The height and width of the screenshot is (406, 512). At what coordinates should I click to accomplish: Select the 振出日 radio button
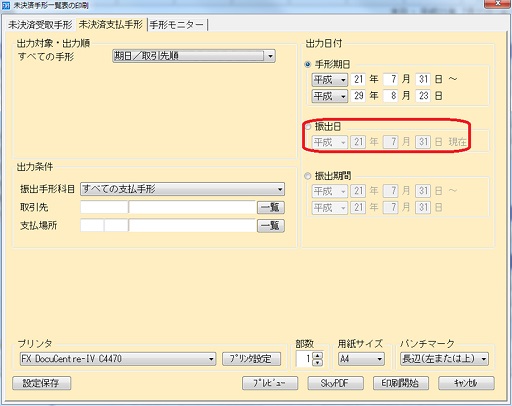(x=308, y=126)
